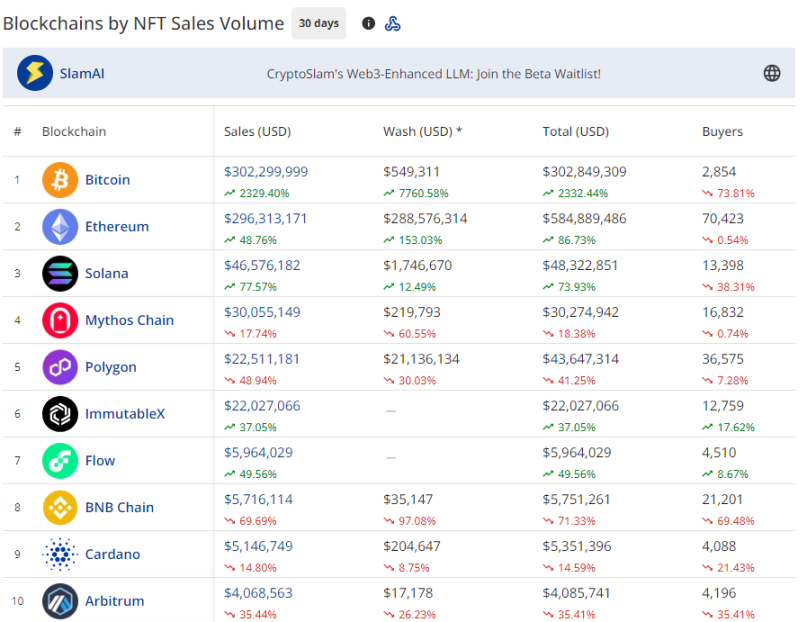Image resolution: width=807 pixels, height=622 pixels.
Task: Click the Mythos Chain logo icon
Action: (x=59, y=320)
